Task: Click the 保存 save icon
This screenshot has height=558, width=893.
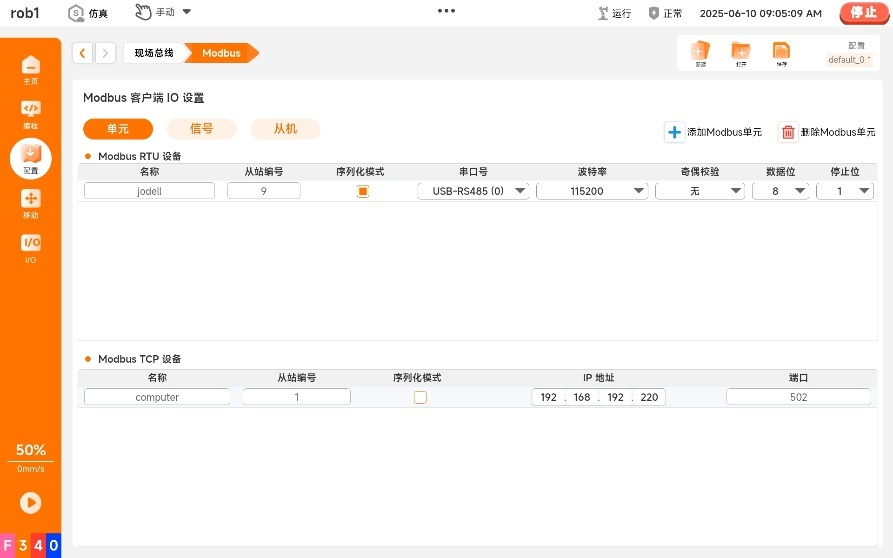Action: coord(781,52)
